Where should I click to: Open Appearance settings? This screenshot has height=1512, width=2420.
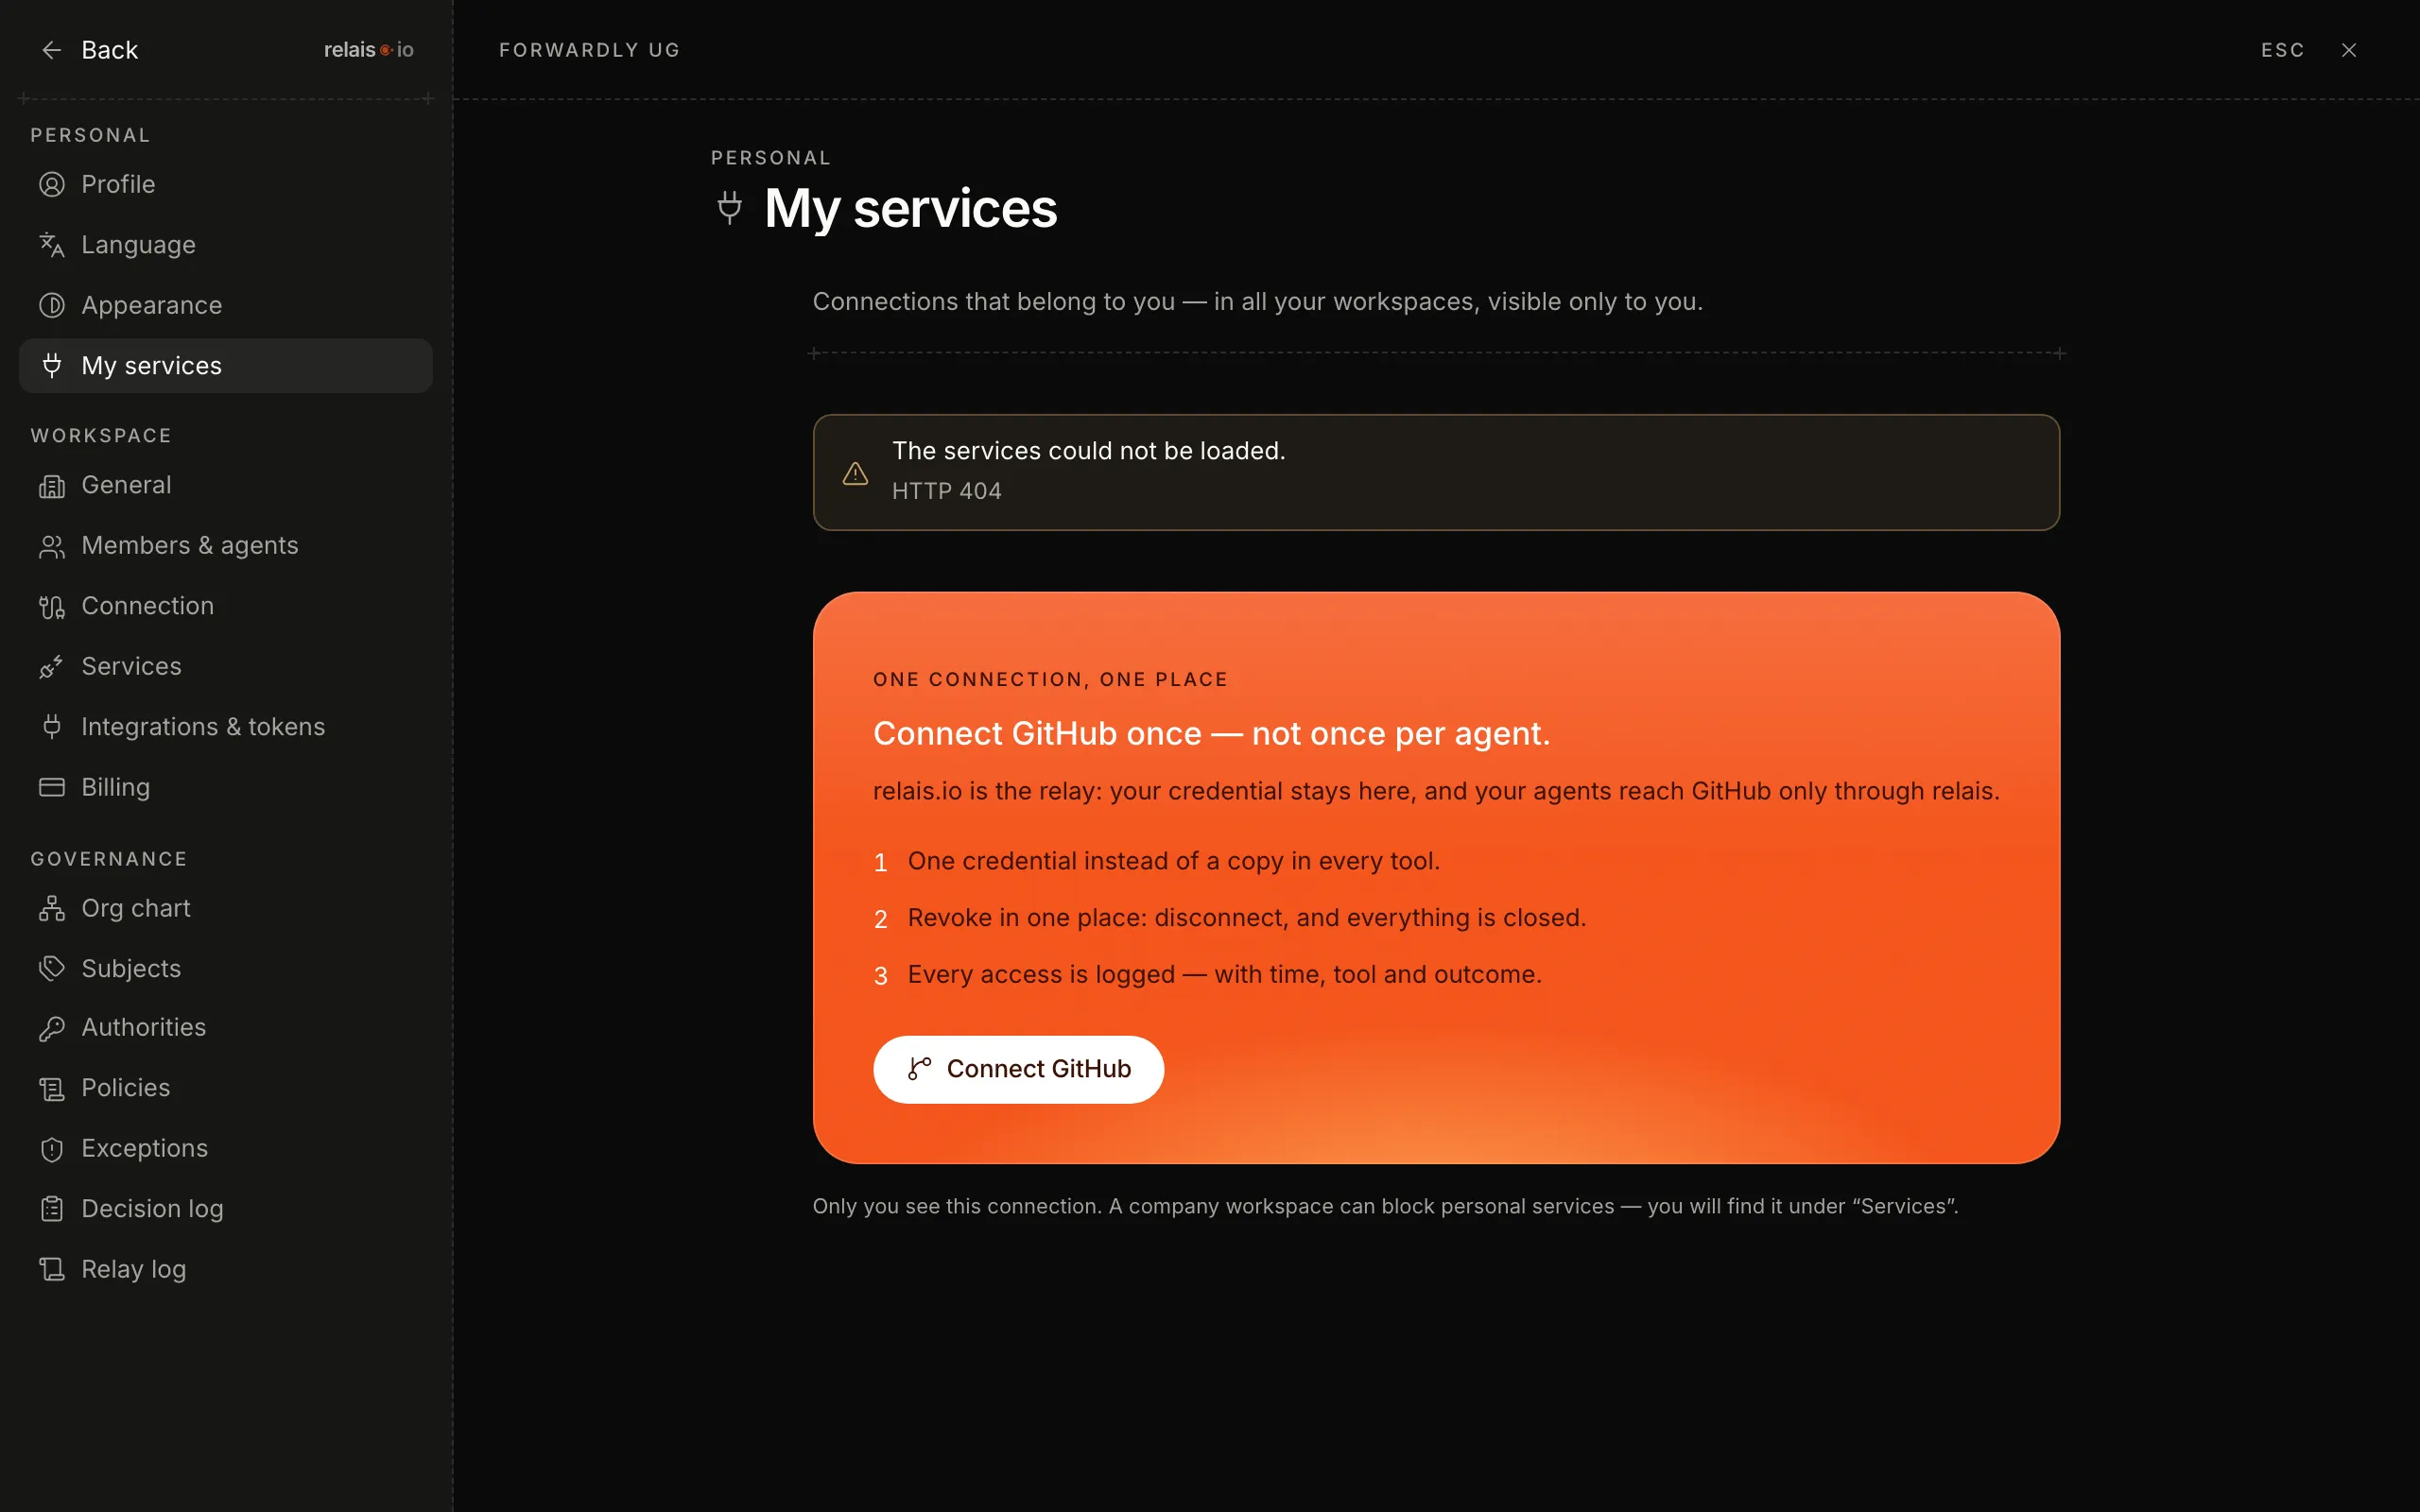click(x=225, y=305)
